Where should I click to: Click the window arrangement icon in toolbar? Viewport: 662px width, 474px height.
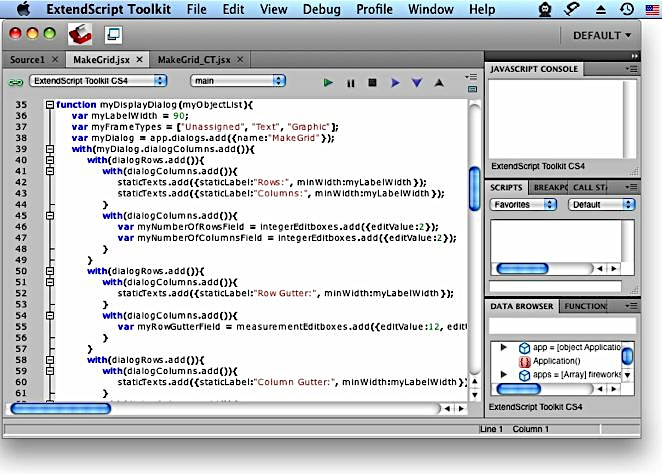pos(113,35)
